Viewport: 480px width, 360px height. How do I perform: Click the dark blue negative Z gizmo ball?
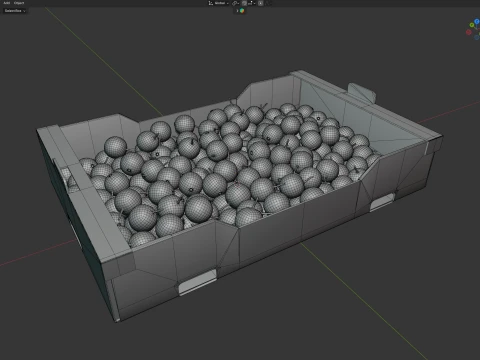tap(477, 38)
